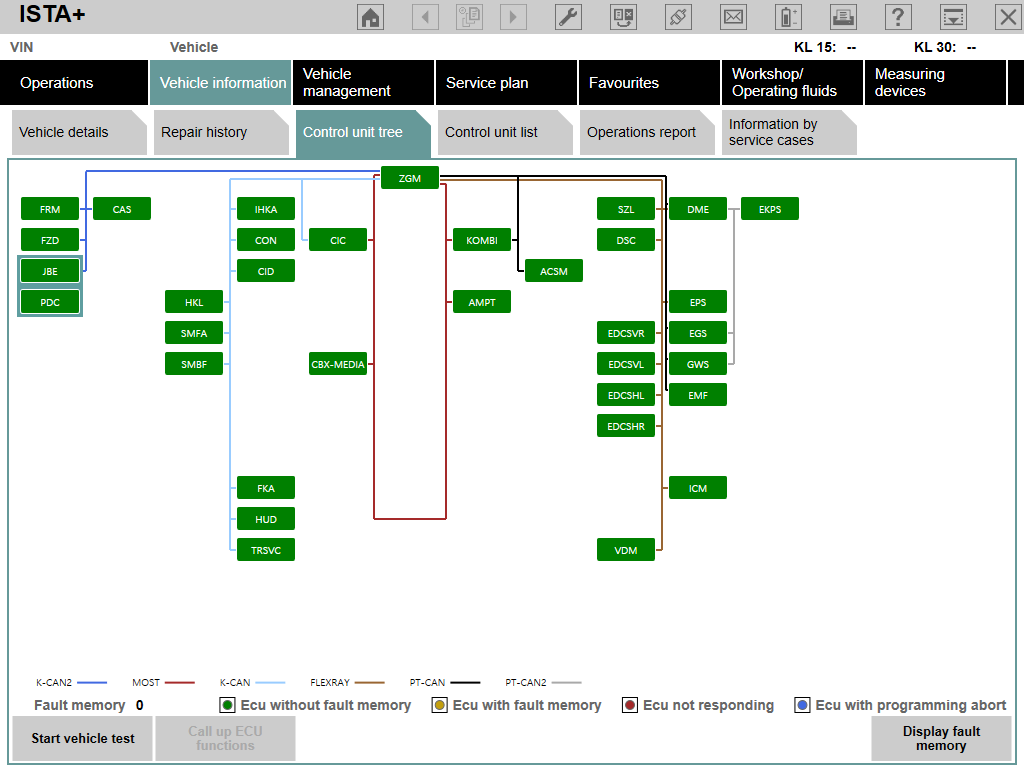Open the Measuring devices tab
The image size is (1024, 768).
[935, 83]
